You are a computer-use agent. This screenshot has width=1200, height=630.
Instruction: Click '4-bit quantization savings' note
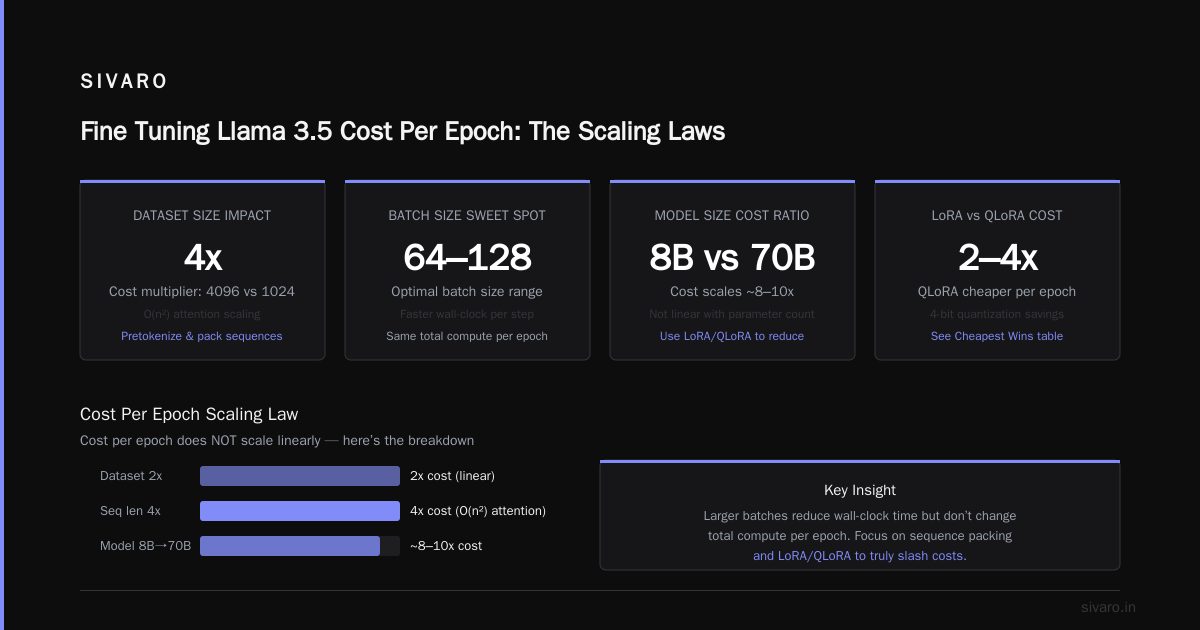[997, 314]
